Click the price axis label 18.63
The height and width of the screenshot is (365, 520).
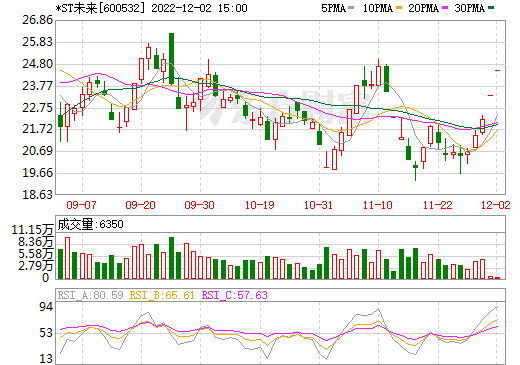37,194
